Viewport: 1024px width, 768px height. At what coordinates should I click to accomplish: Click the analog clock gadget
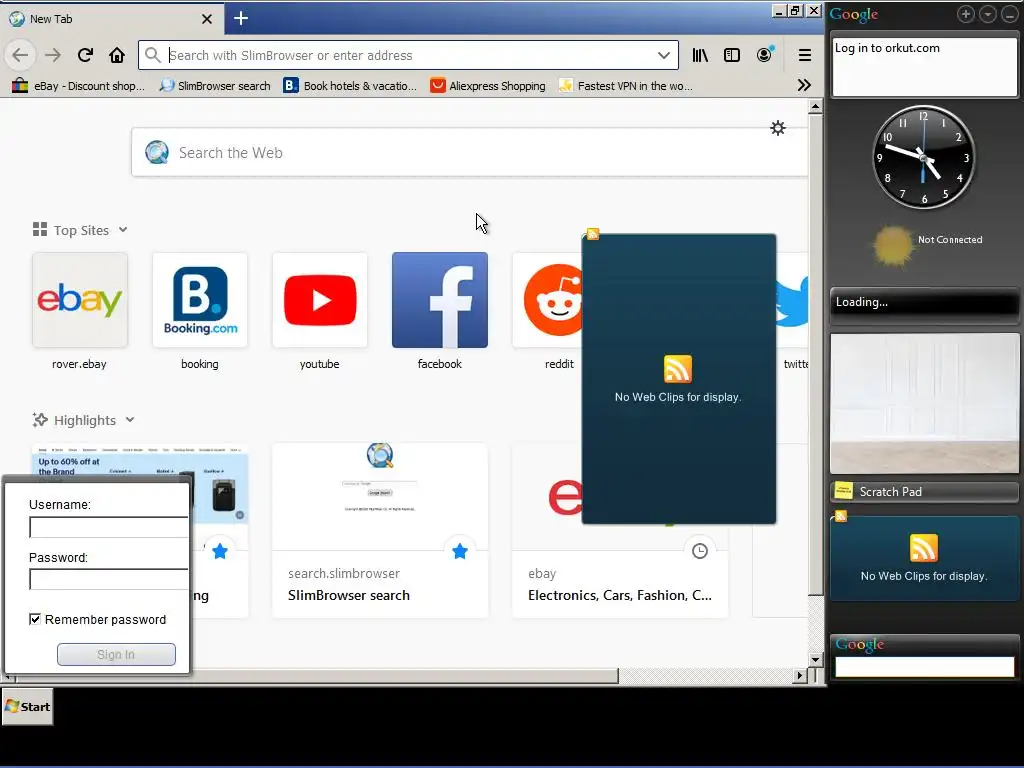(923, 157)
